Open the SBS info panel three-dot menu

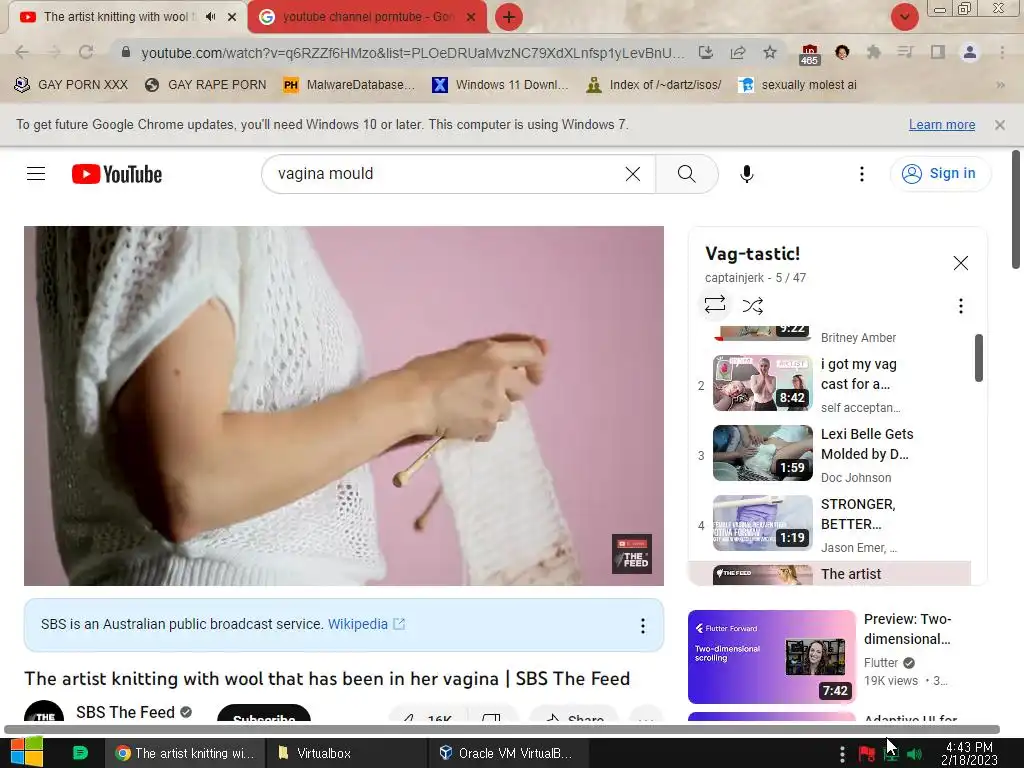pos(643,626)
